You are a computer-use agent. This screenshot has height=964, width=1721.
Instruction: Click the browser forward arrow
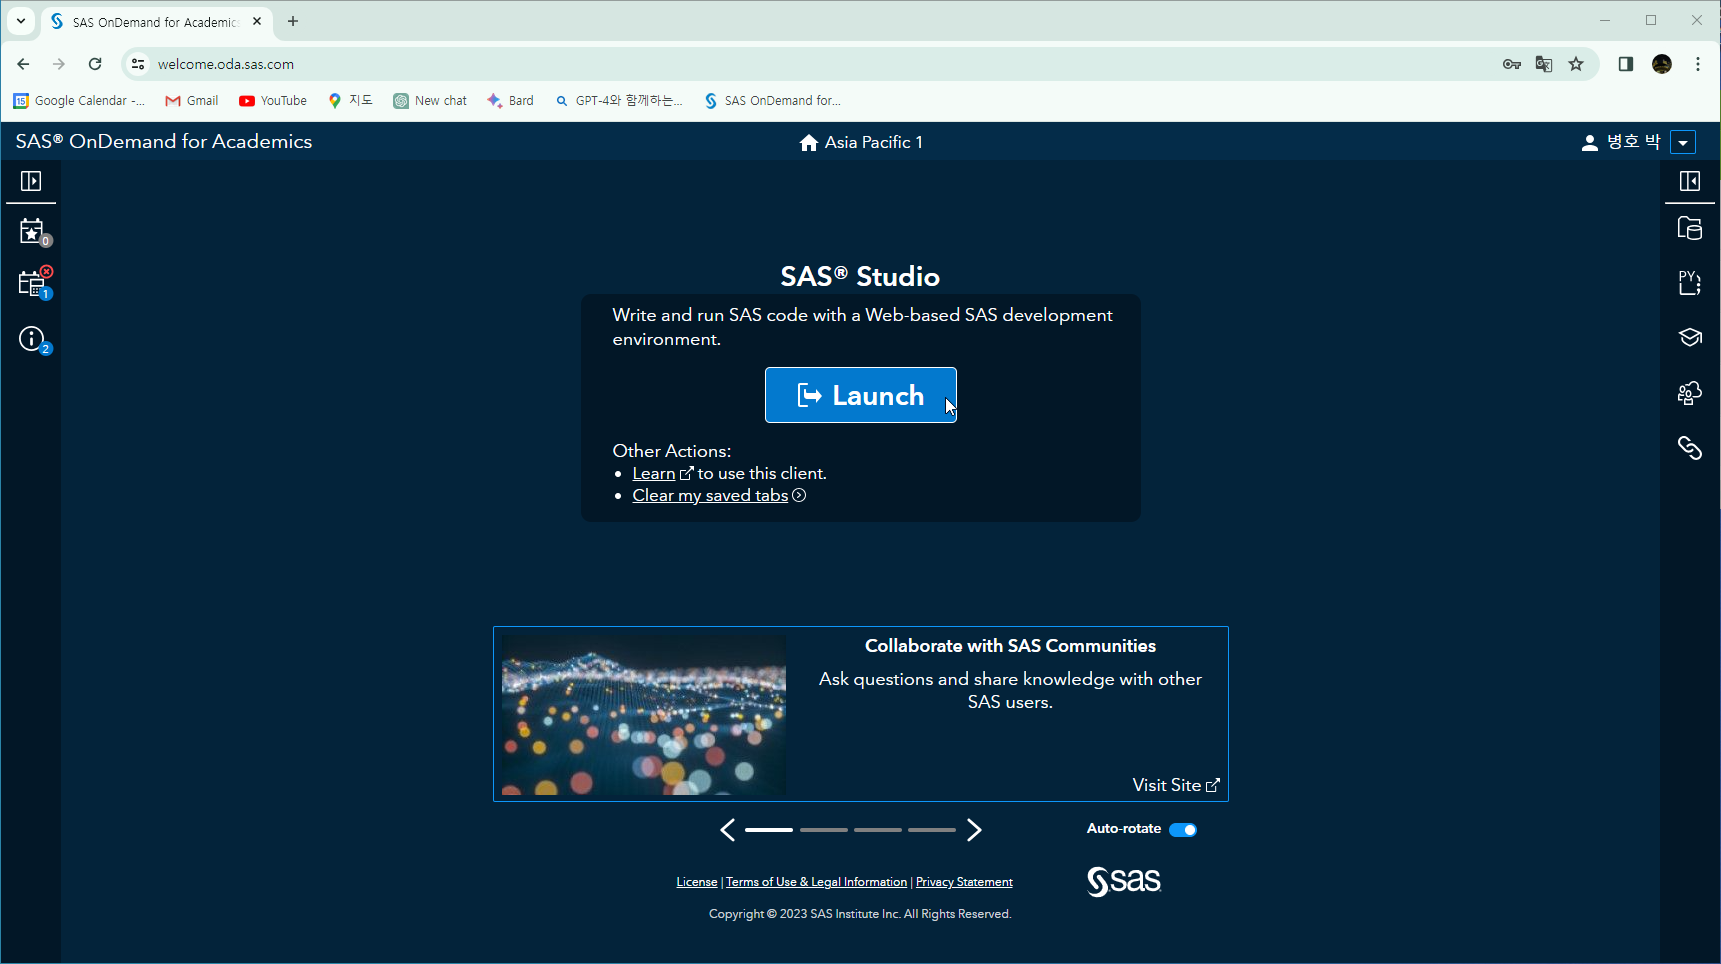(x=59, y=64)
